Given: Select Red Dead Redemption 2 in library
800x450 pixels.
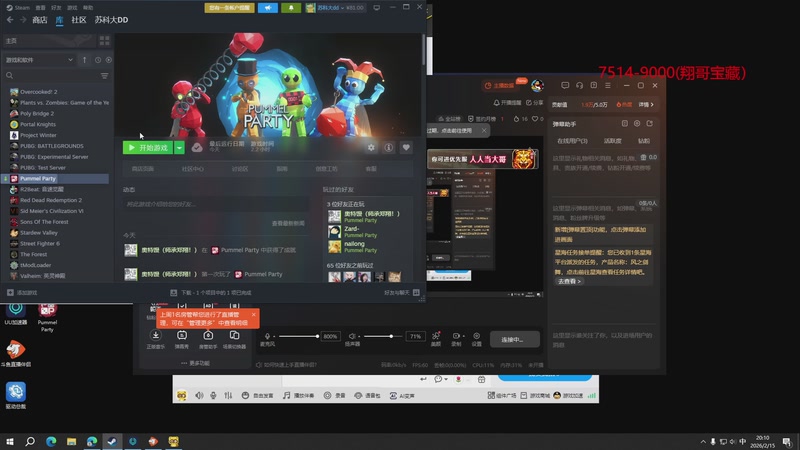Looking at the screenshot, I should (51, 200).
